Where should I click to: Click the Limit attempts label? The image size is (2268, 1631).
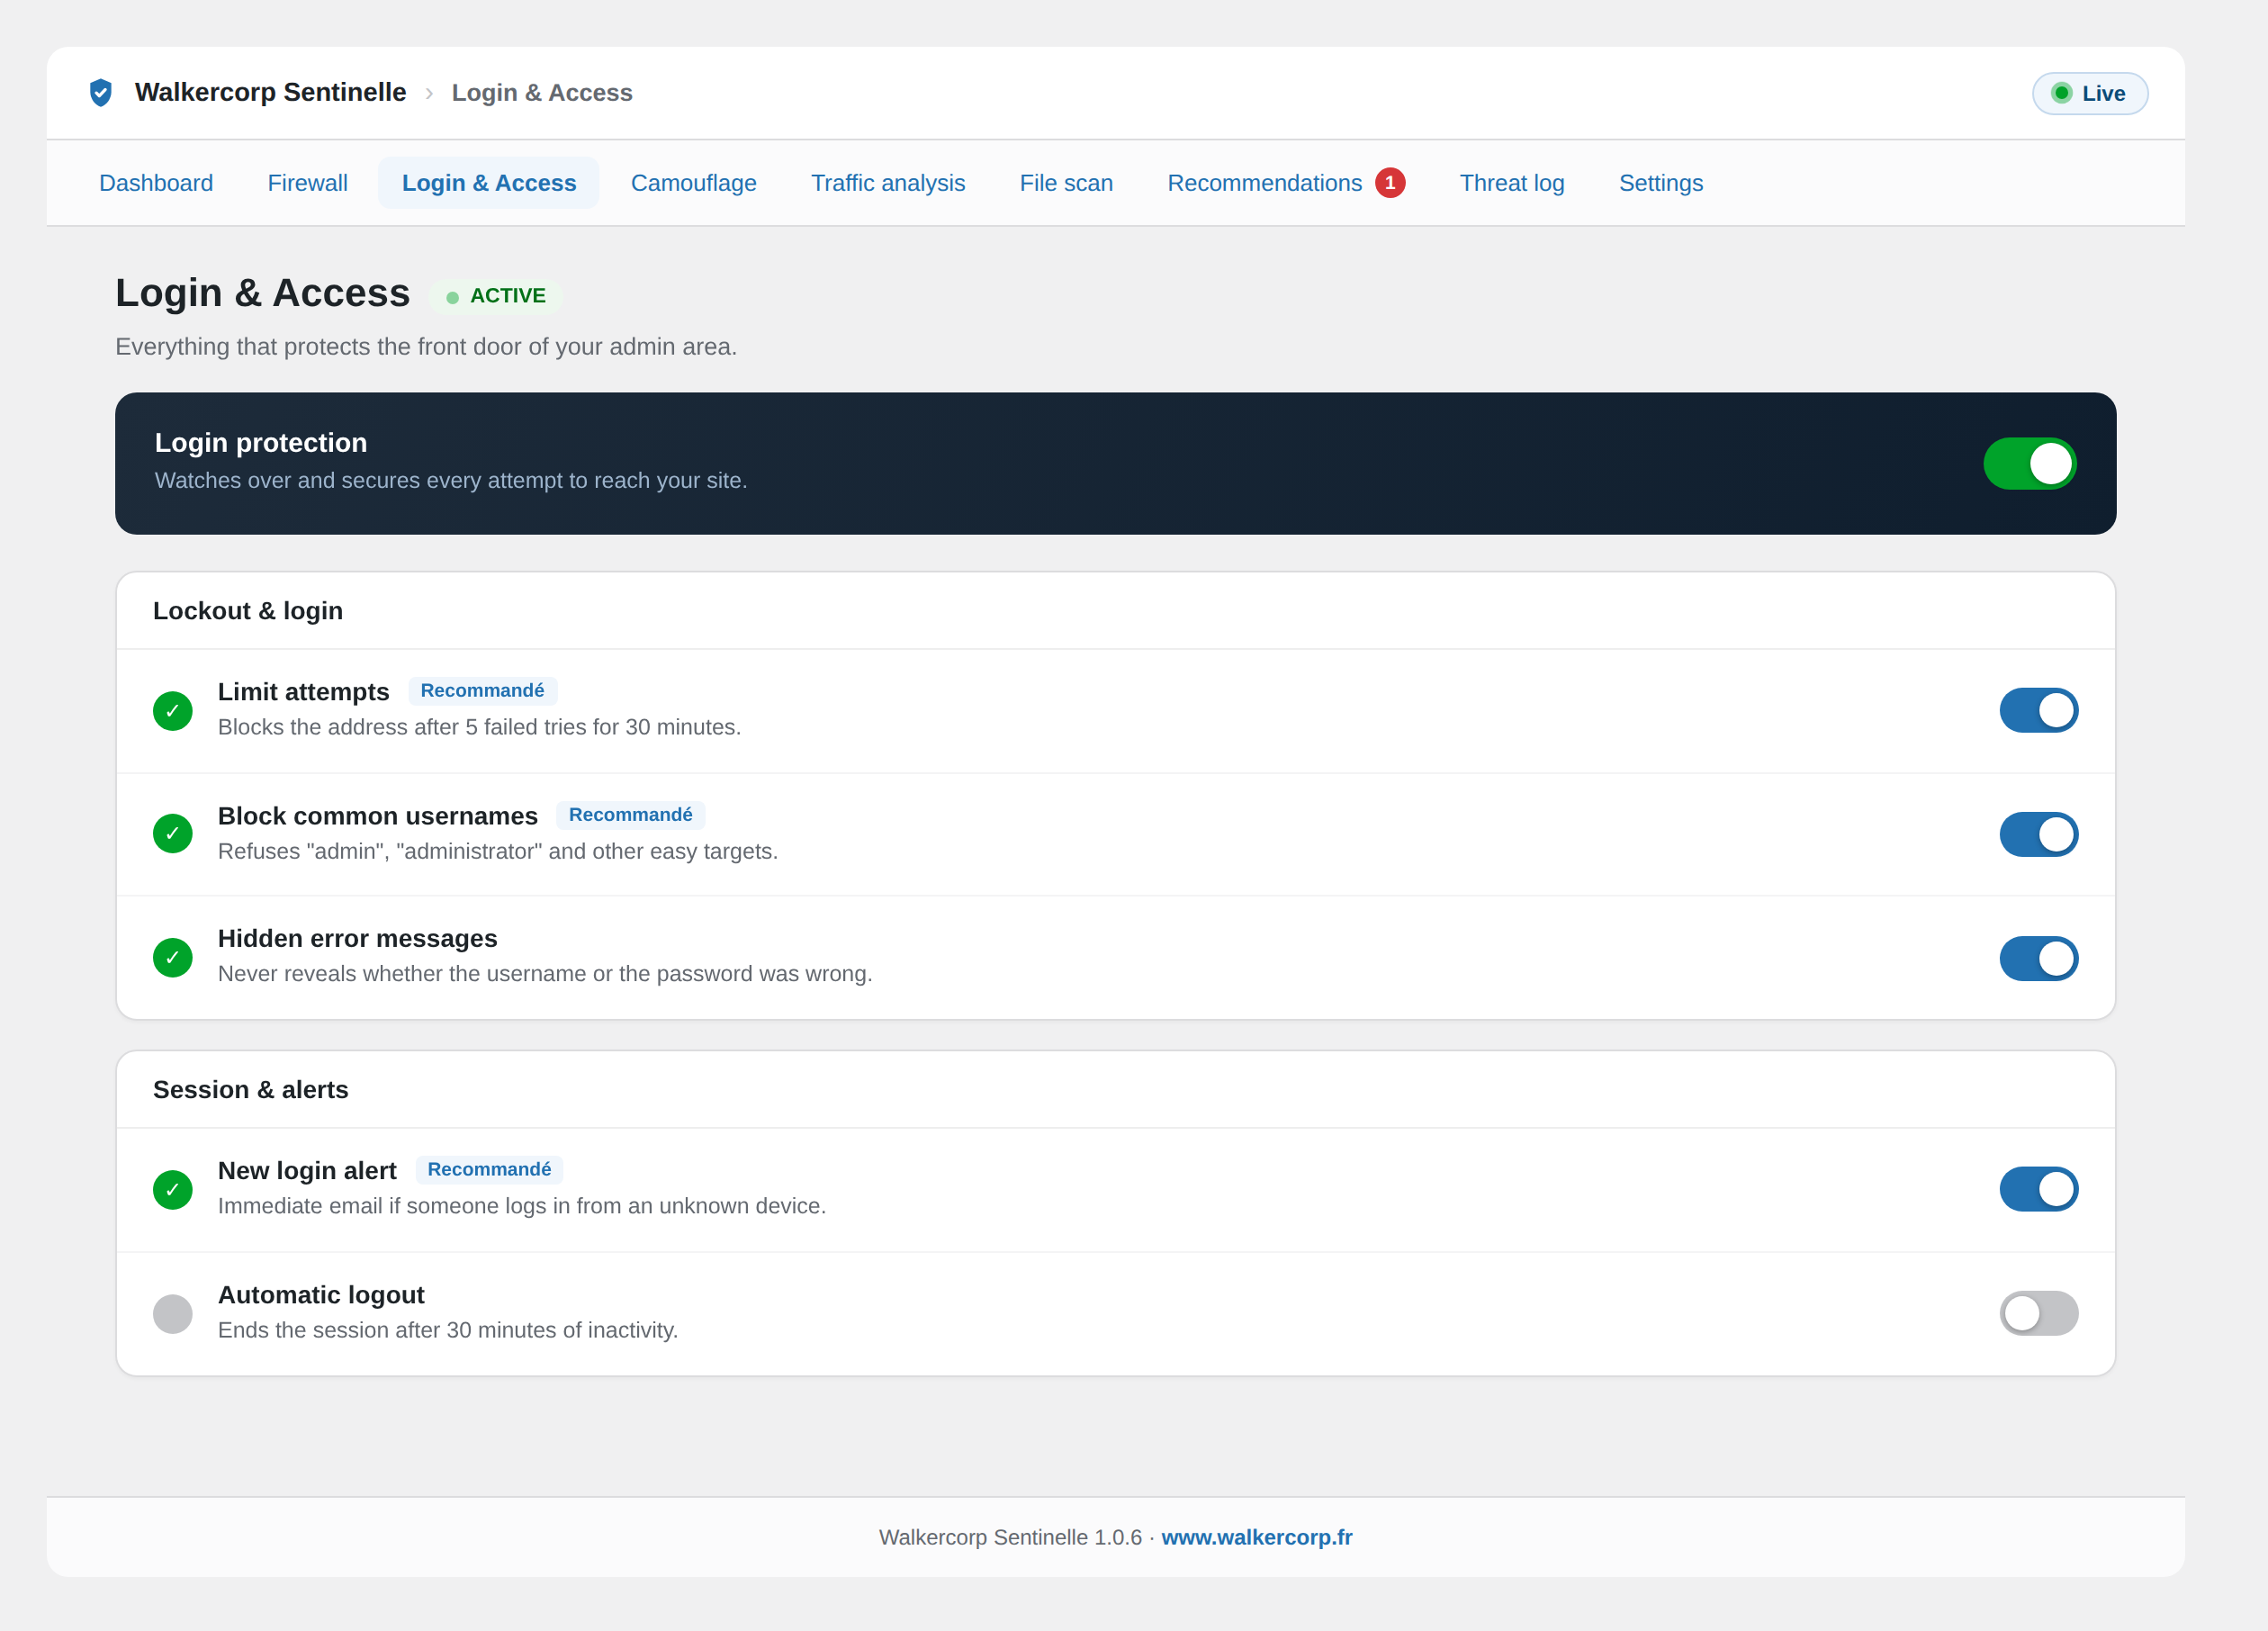pyautogui.click(x=304, y=692)
